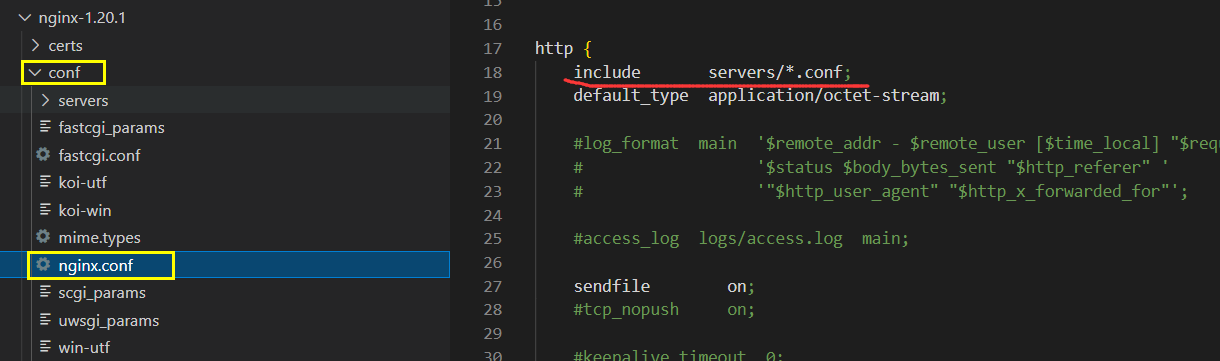The width and height of the screenshot is (1220, 361).
Task: Open the koi-utf file
Action: tap(83, 183)
